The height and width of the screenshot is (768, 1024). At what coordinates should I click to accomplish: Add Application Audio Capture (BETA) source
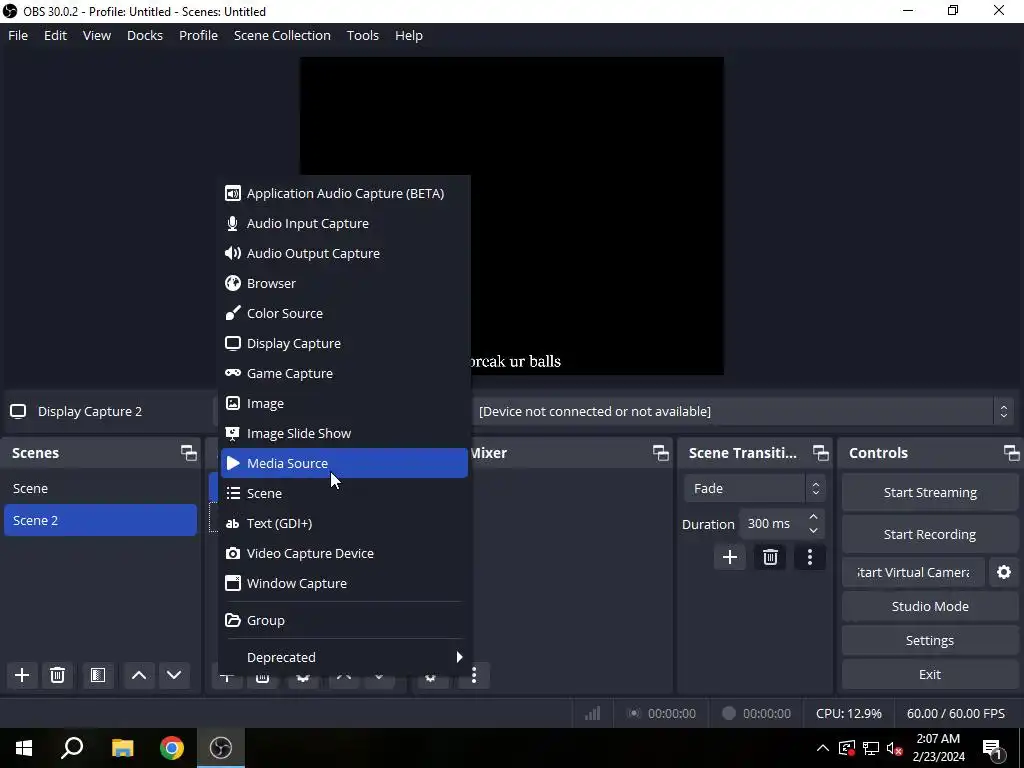[x=344, y=193]
